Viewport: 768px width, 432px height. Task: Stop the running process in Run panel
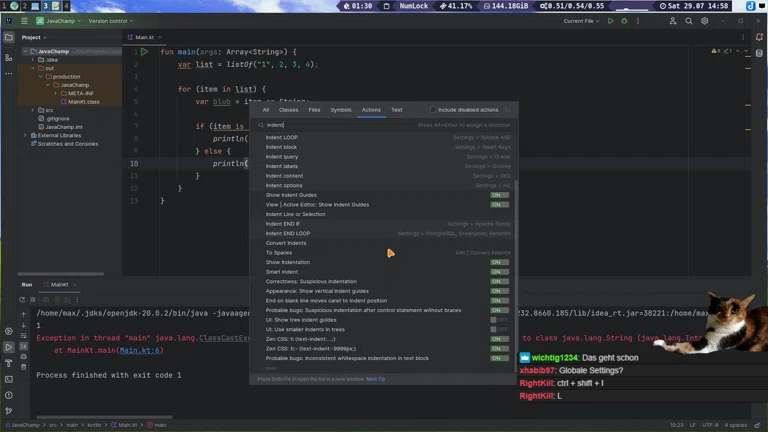point(33,300)
